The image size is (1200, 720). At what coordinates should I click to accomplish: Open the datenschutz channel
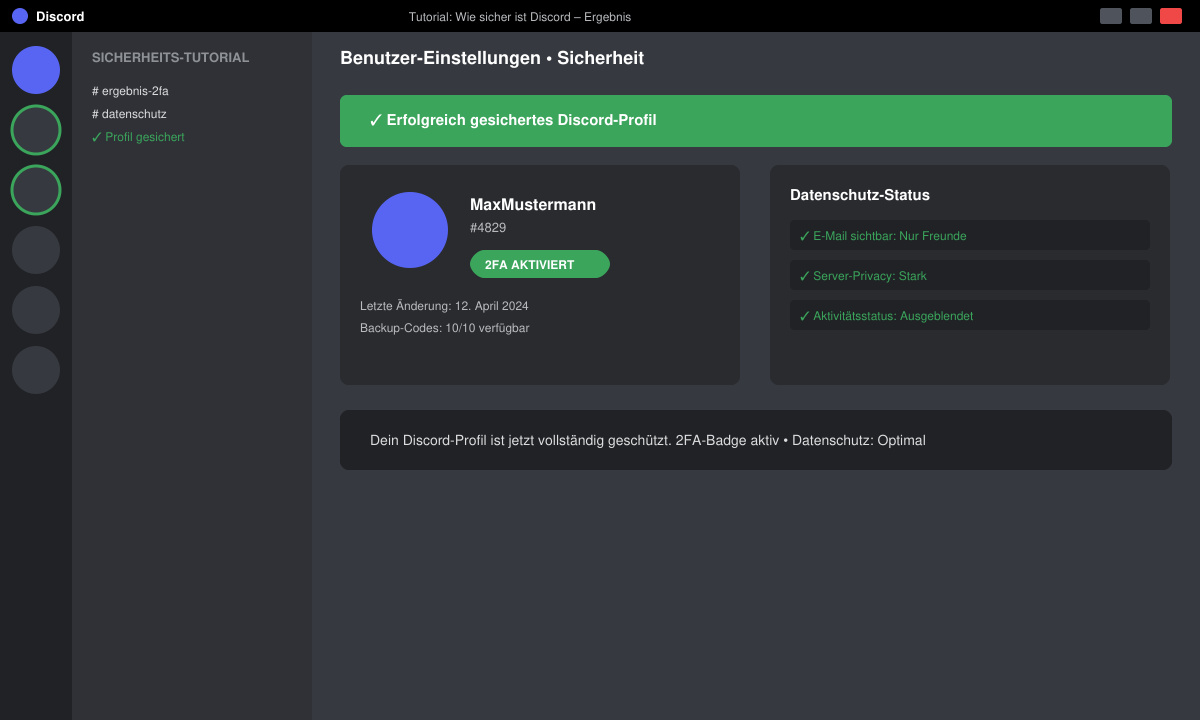point(129,114)
